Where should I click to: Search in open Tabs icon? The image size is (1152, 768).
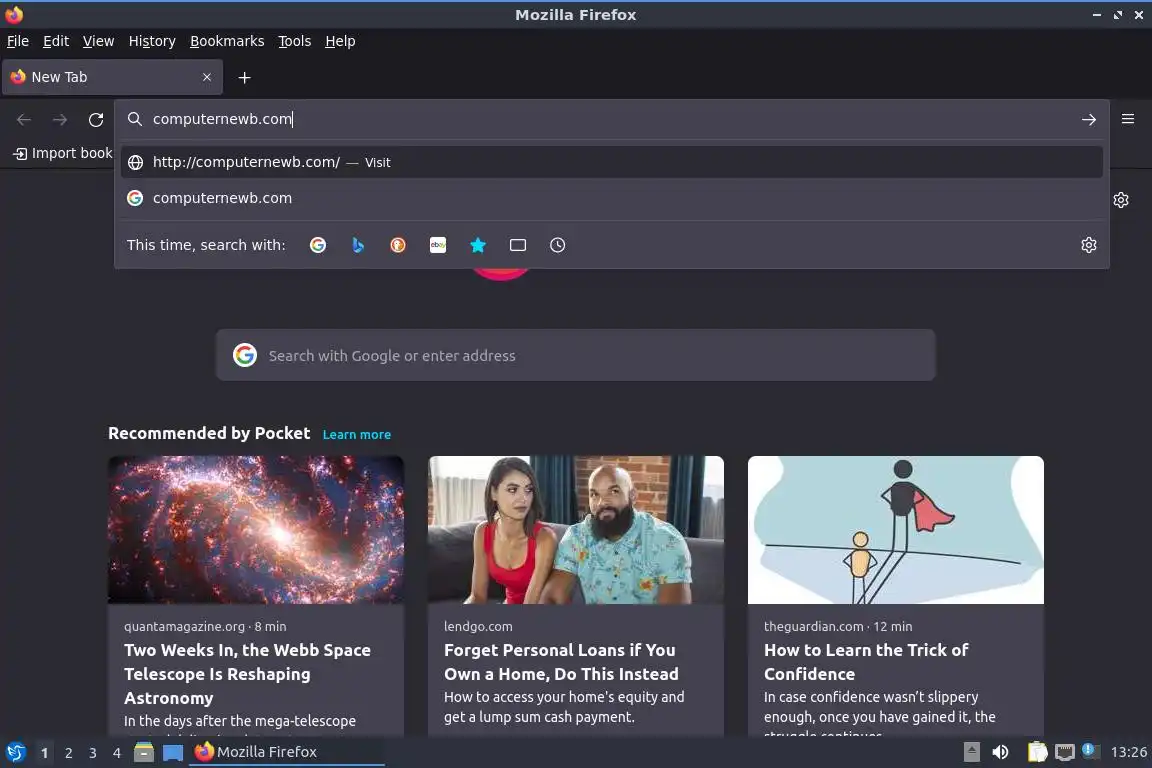click(x=518, y=245)
